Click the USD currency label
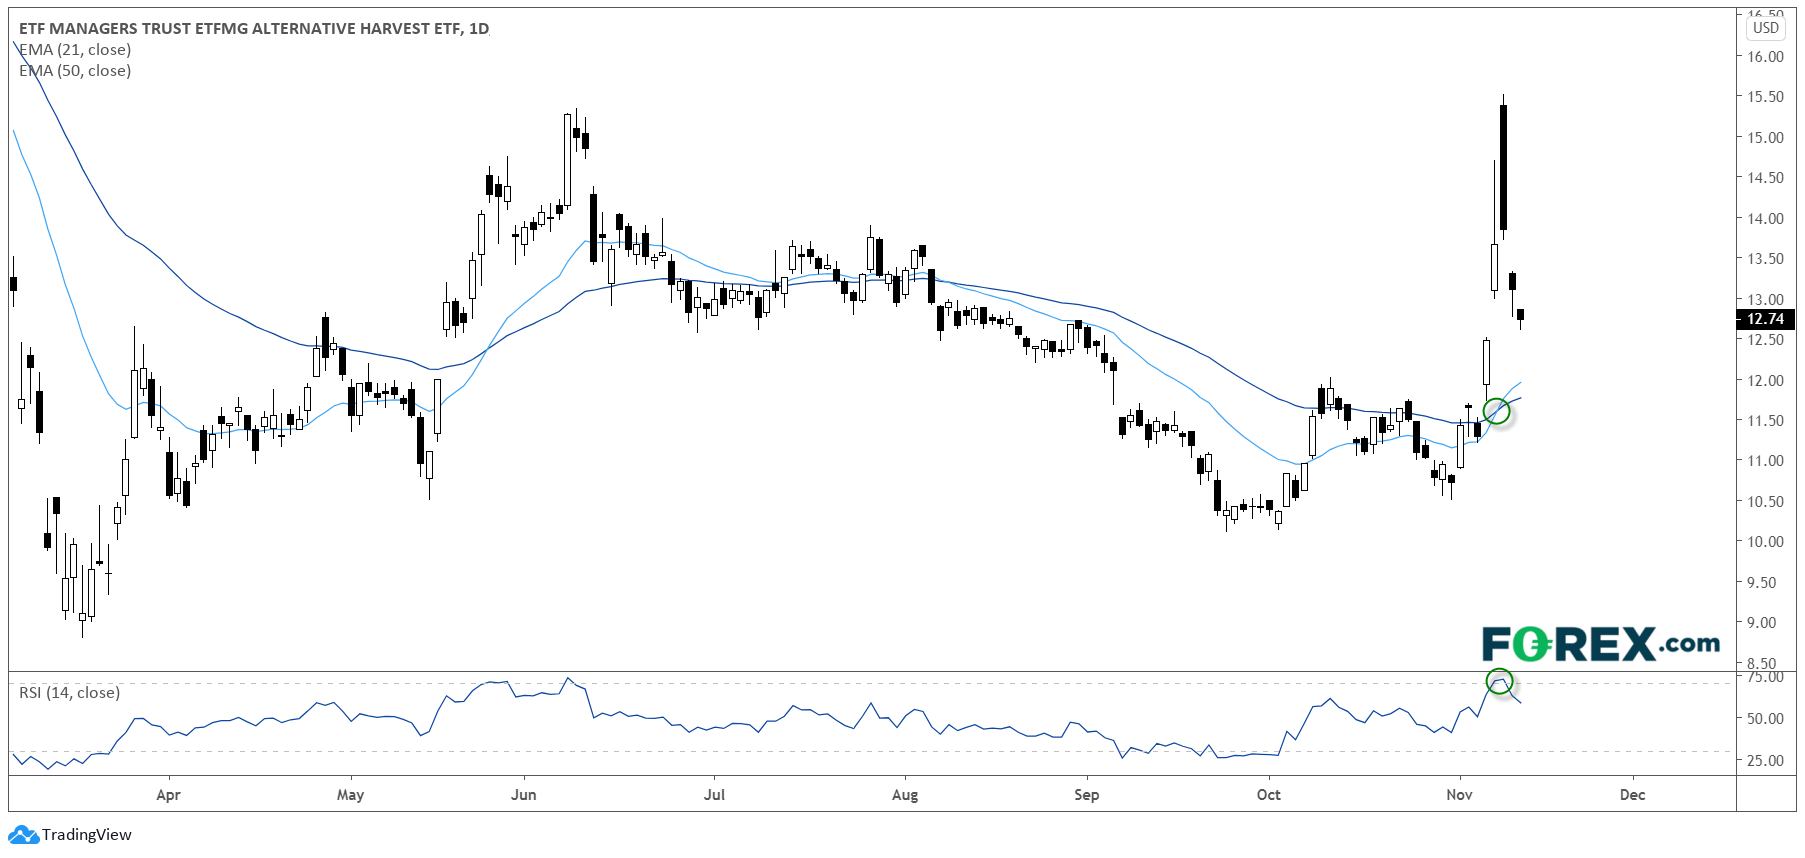This screenshot has width=1805, height=858. pos(1765,28)
